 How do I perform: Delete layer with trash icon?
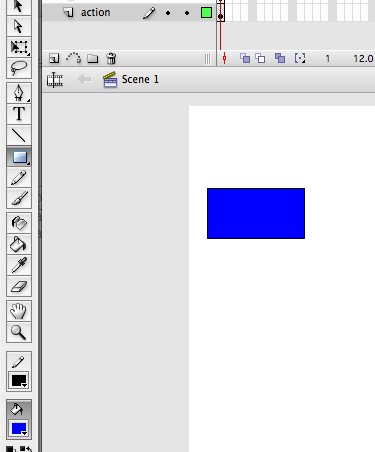pyautogui.click(x=111, y=59)
